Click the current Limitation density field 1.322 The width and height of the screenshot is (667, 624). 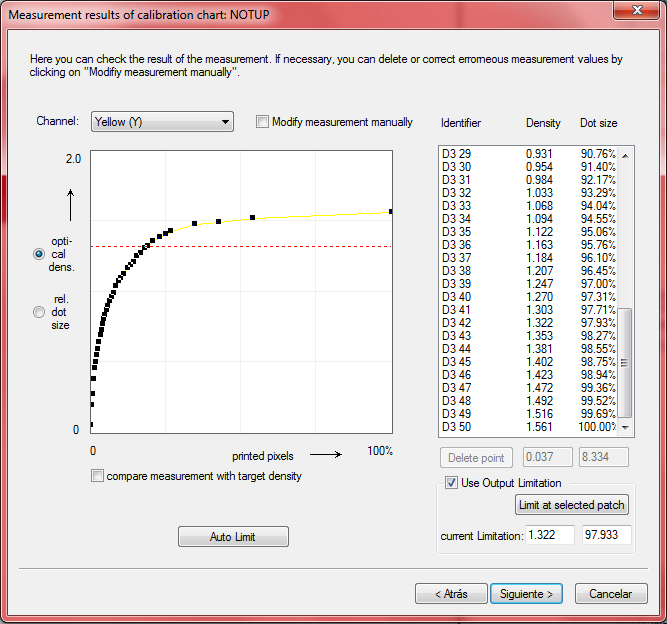549,536
